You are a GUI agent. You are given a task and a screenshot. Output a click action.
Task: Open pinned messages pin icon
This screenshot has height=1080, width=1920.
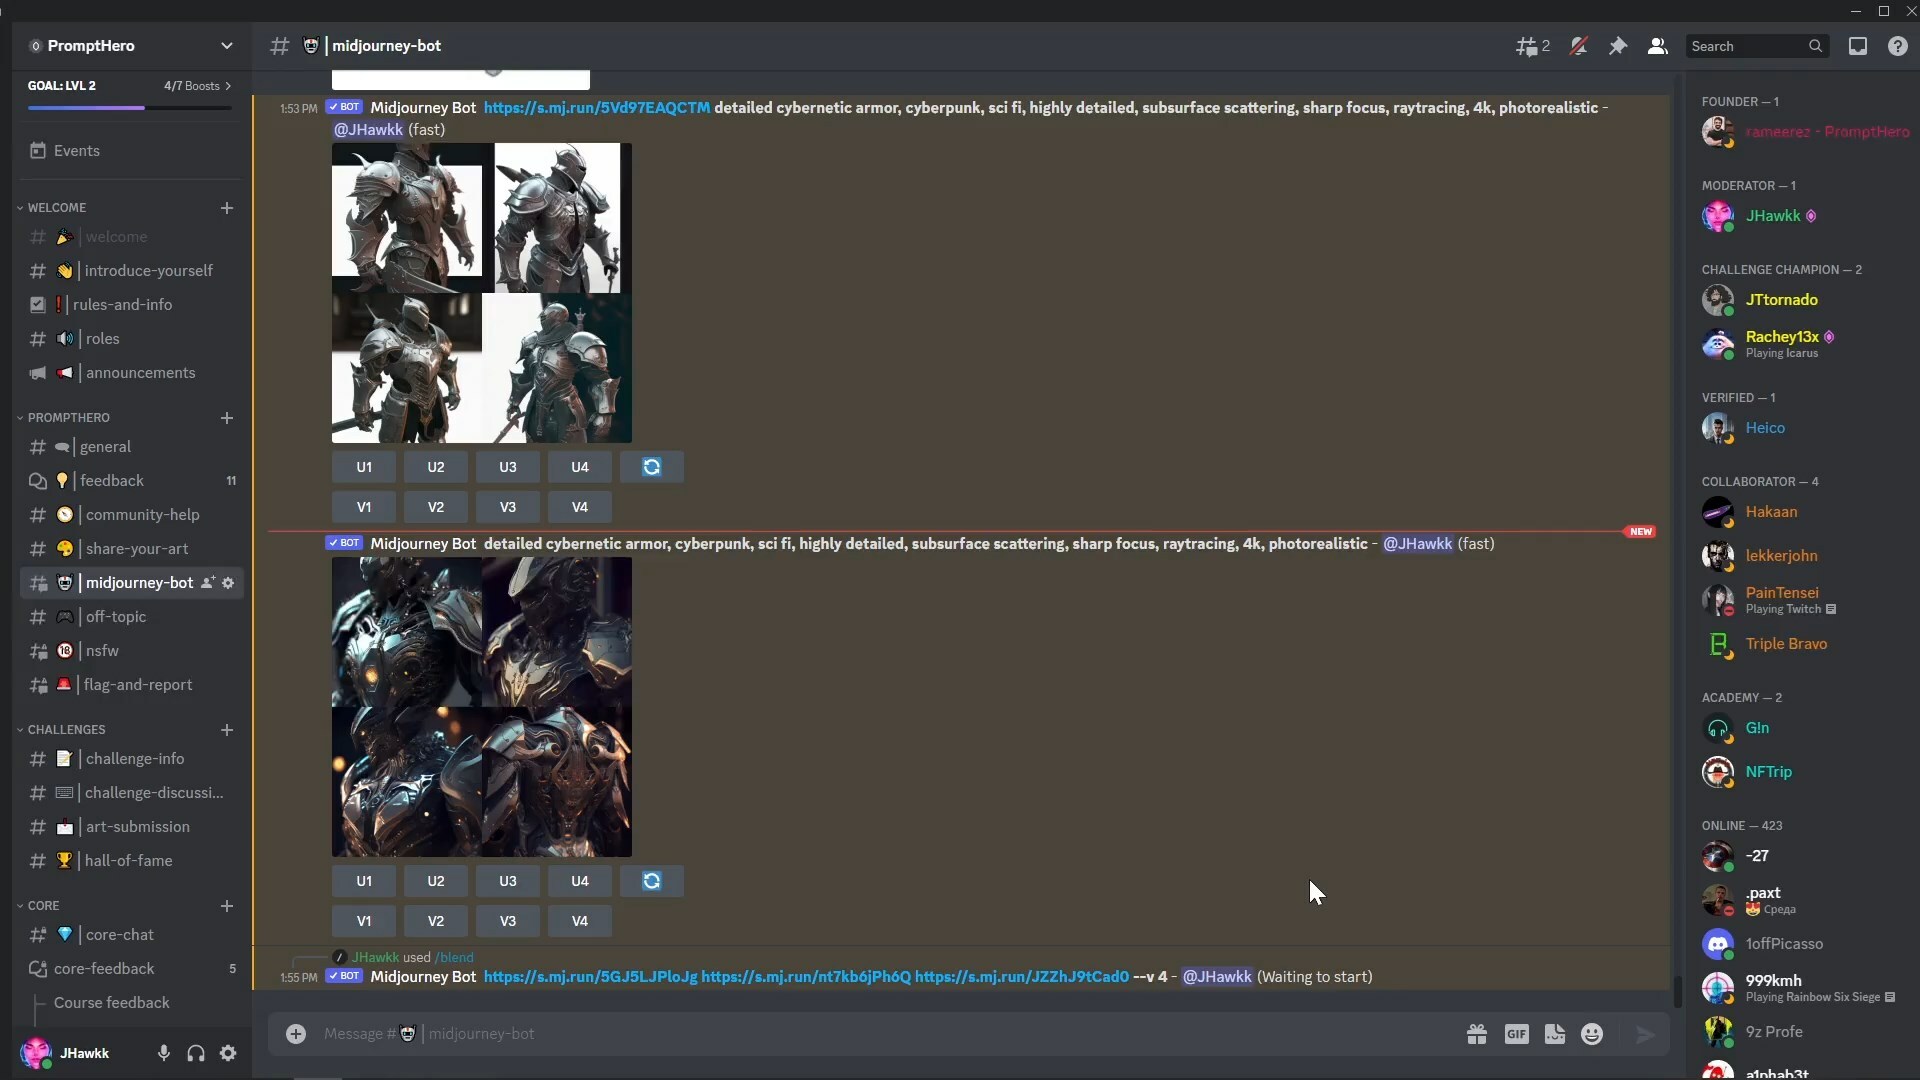[1618, 46]
